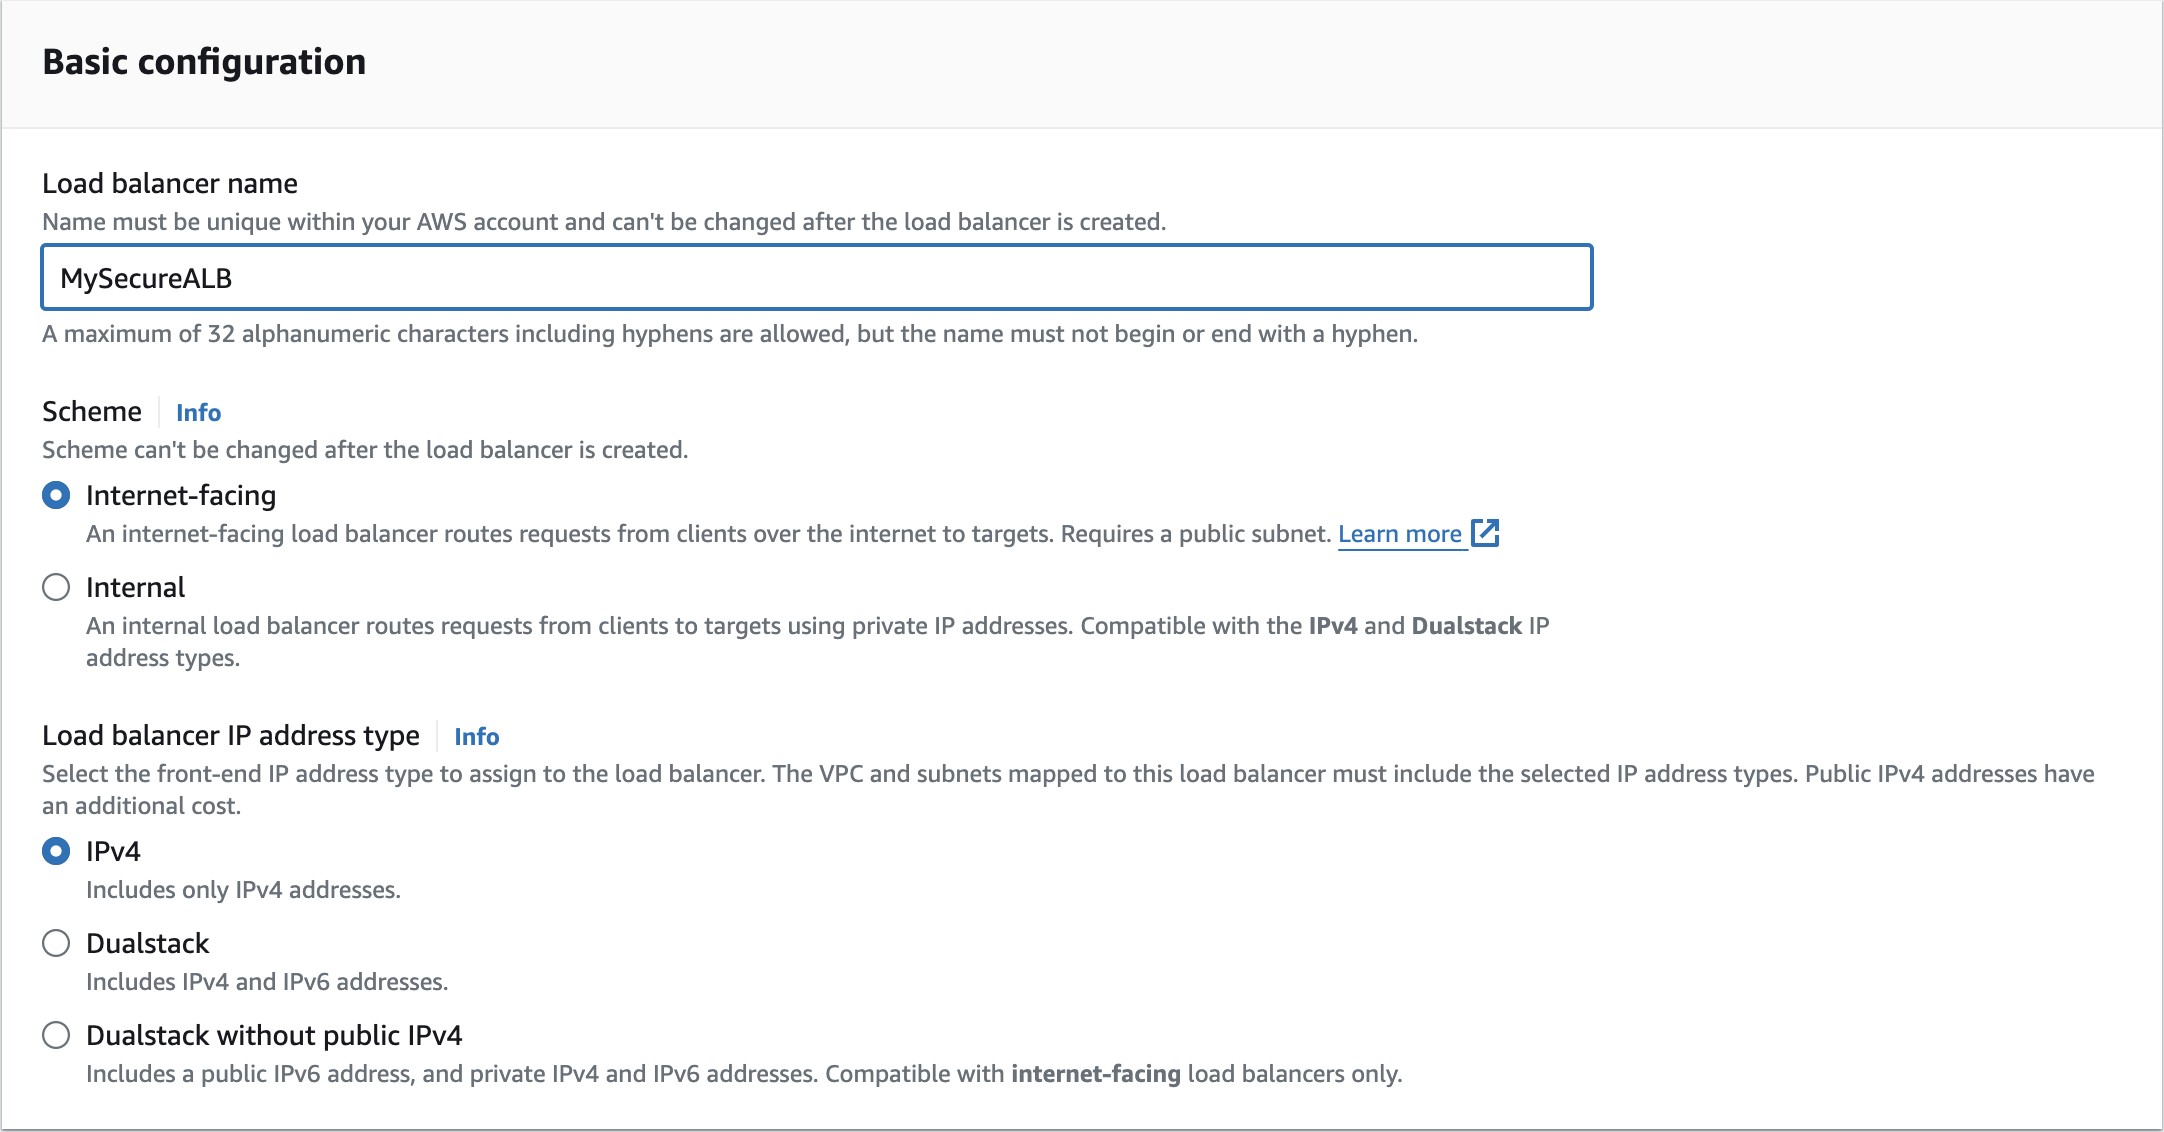Choose the Dualstack address type radio
Screen dimensions: 2164x1132
click(56, 943)
